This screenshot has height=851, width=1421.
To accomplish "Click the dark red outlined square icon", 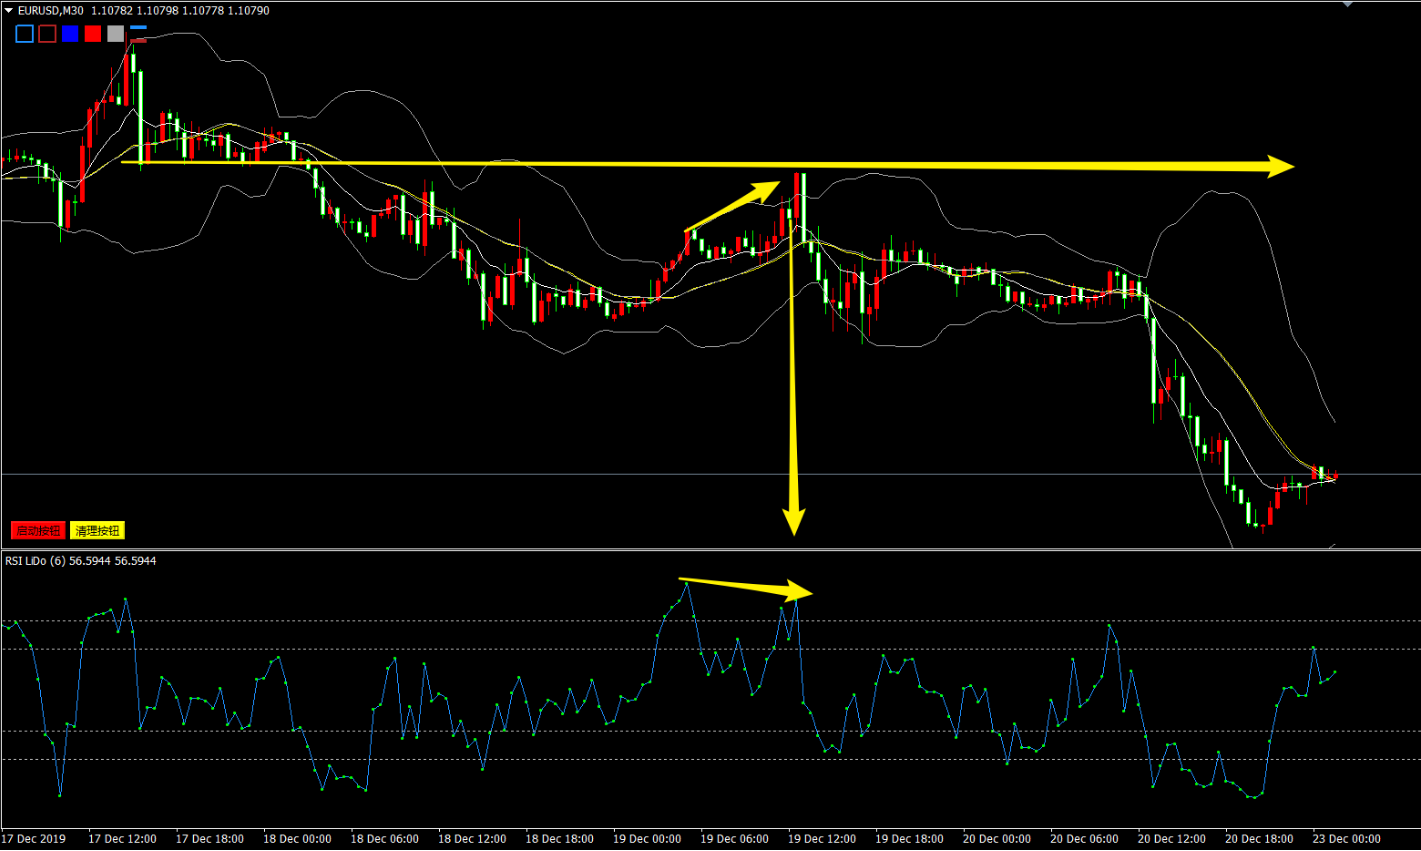I will pyautogui.click(x=47, y=34).
